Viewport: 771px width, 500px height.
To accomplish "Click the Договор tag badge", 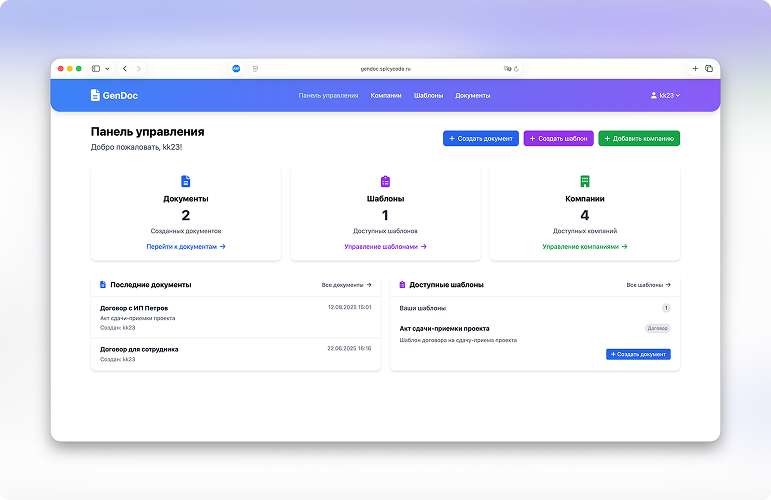I will click(657, 328).
